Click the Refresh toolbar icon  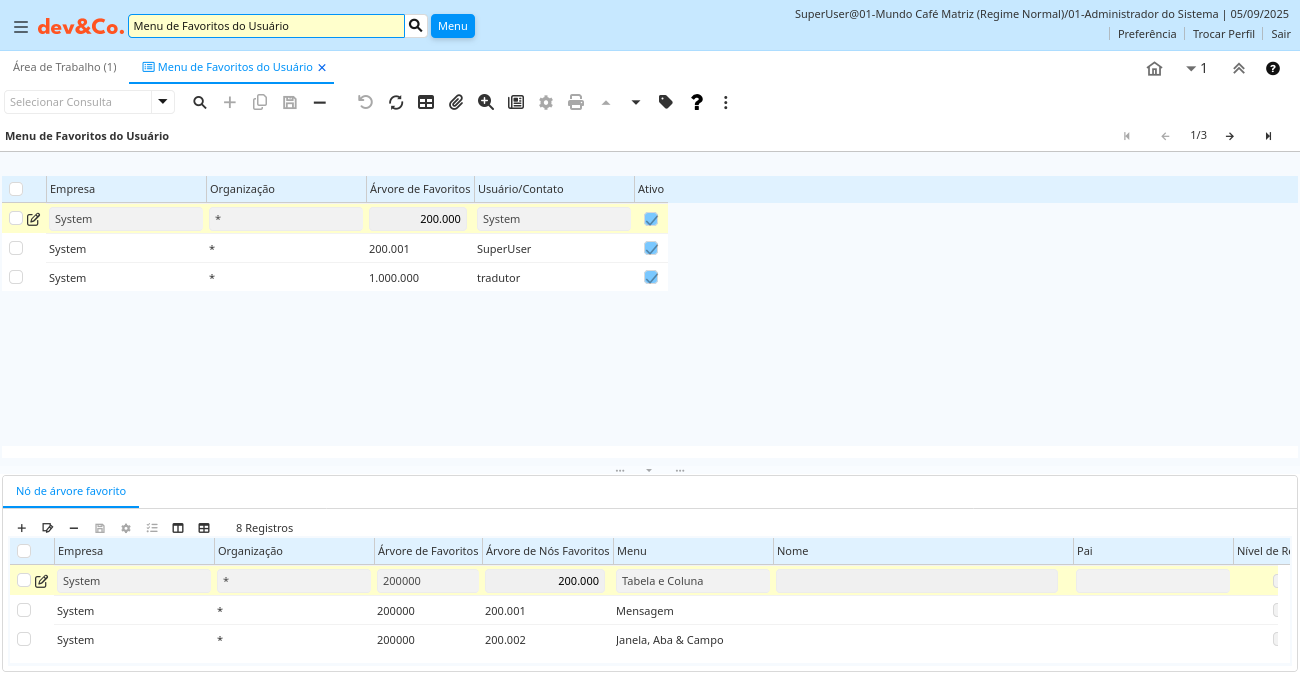point(396,102)
